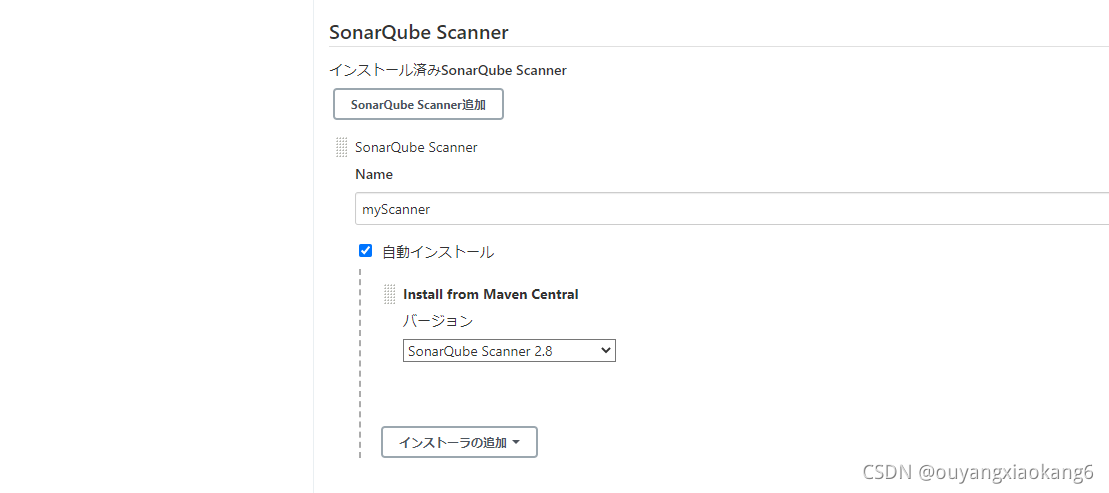Click the small caret on インストーラの追加

click(x=516, y=443)
